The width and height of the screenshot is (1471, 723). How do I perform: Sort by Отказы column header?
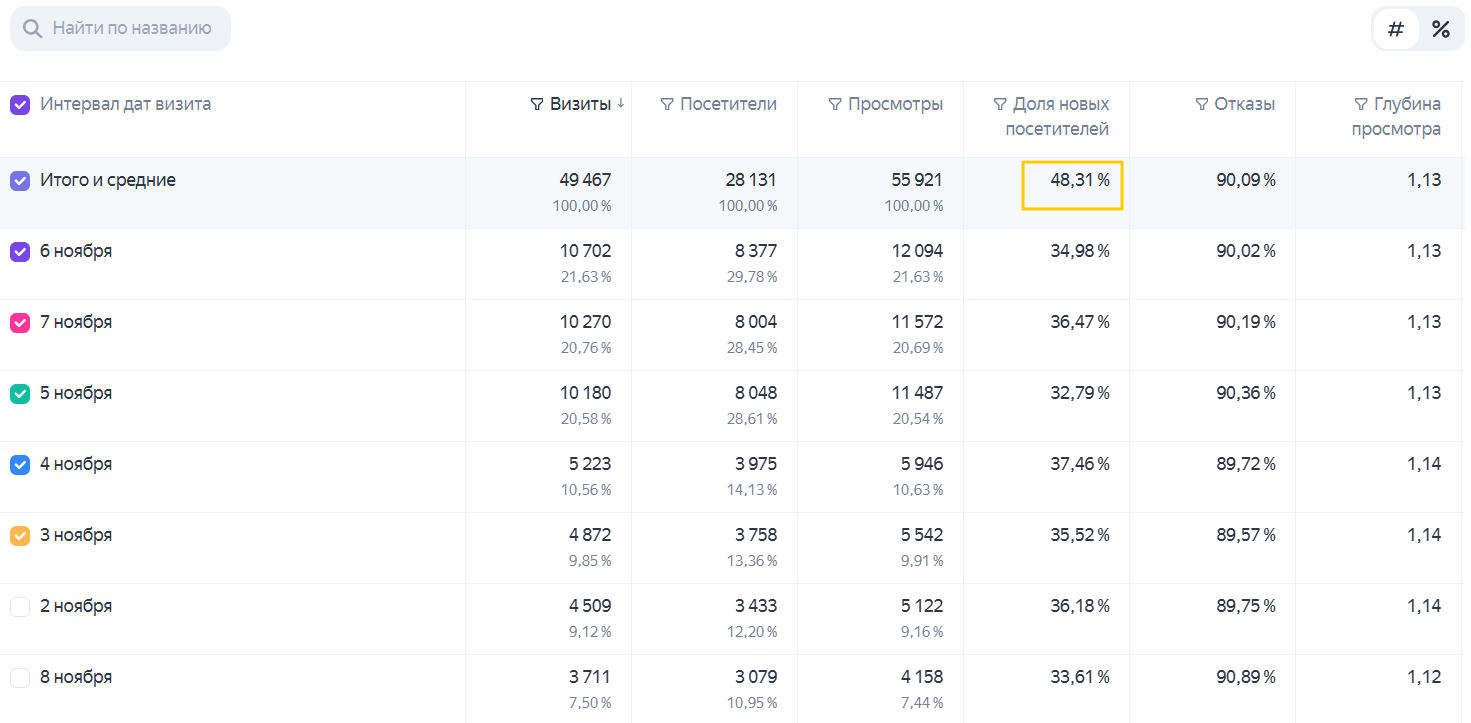point(1244,104)
